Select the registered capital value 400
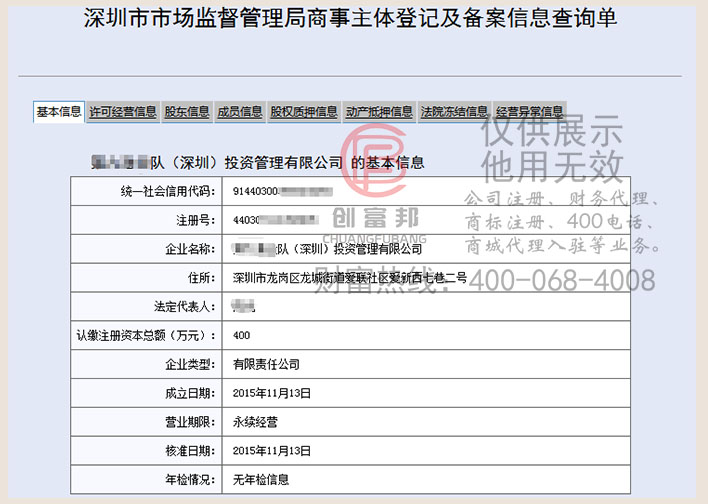The width and height of the screenshot is (708, 504). coord(242,336)
